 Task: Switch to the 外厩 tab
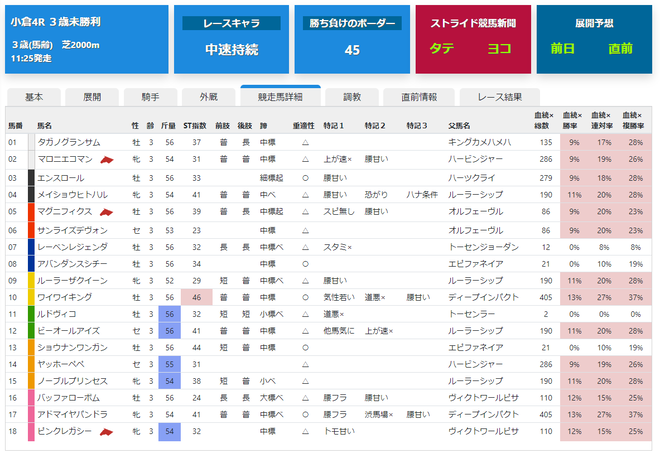click(209, 97)
